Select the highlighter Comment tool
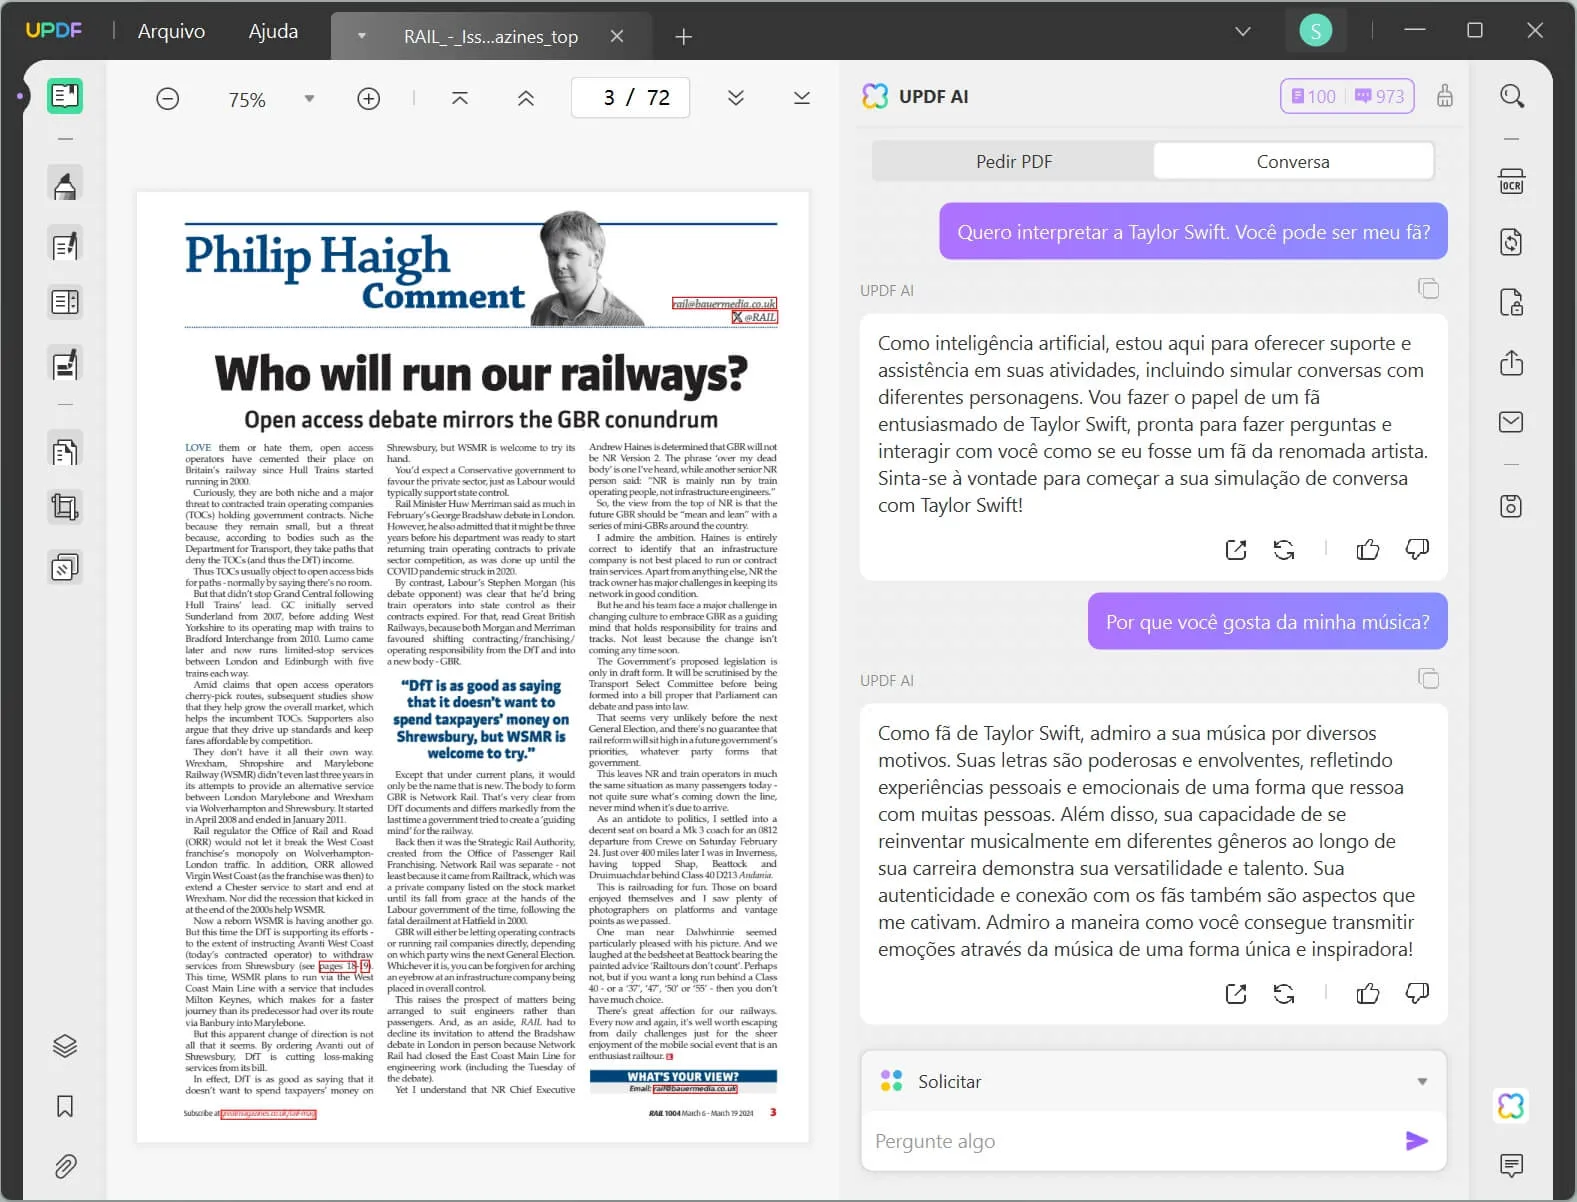 tap(65, 185)
